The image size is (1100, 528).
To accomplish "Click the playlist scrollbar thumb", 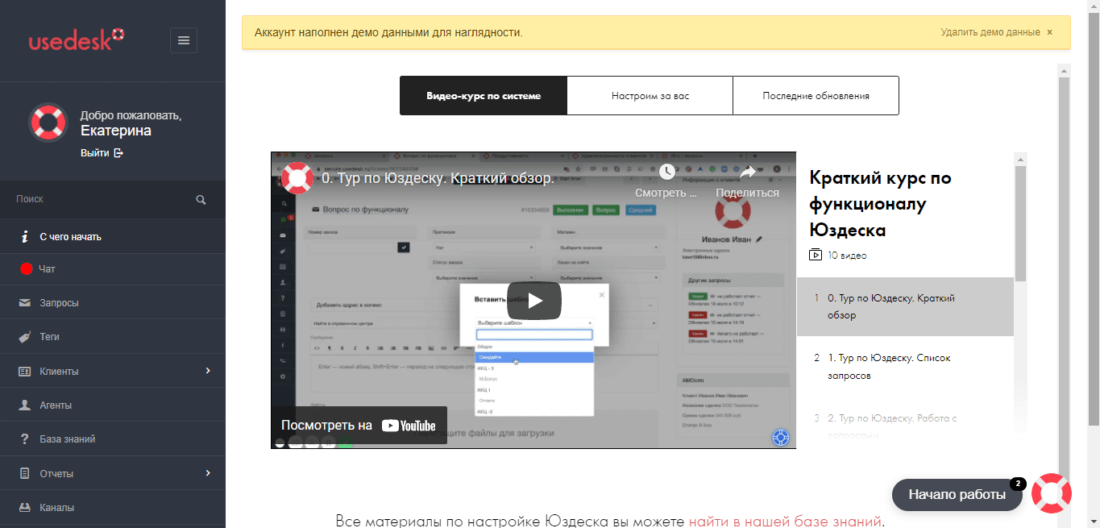I will pos(1020,222).
